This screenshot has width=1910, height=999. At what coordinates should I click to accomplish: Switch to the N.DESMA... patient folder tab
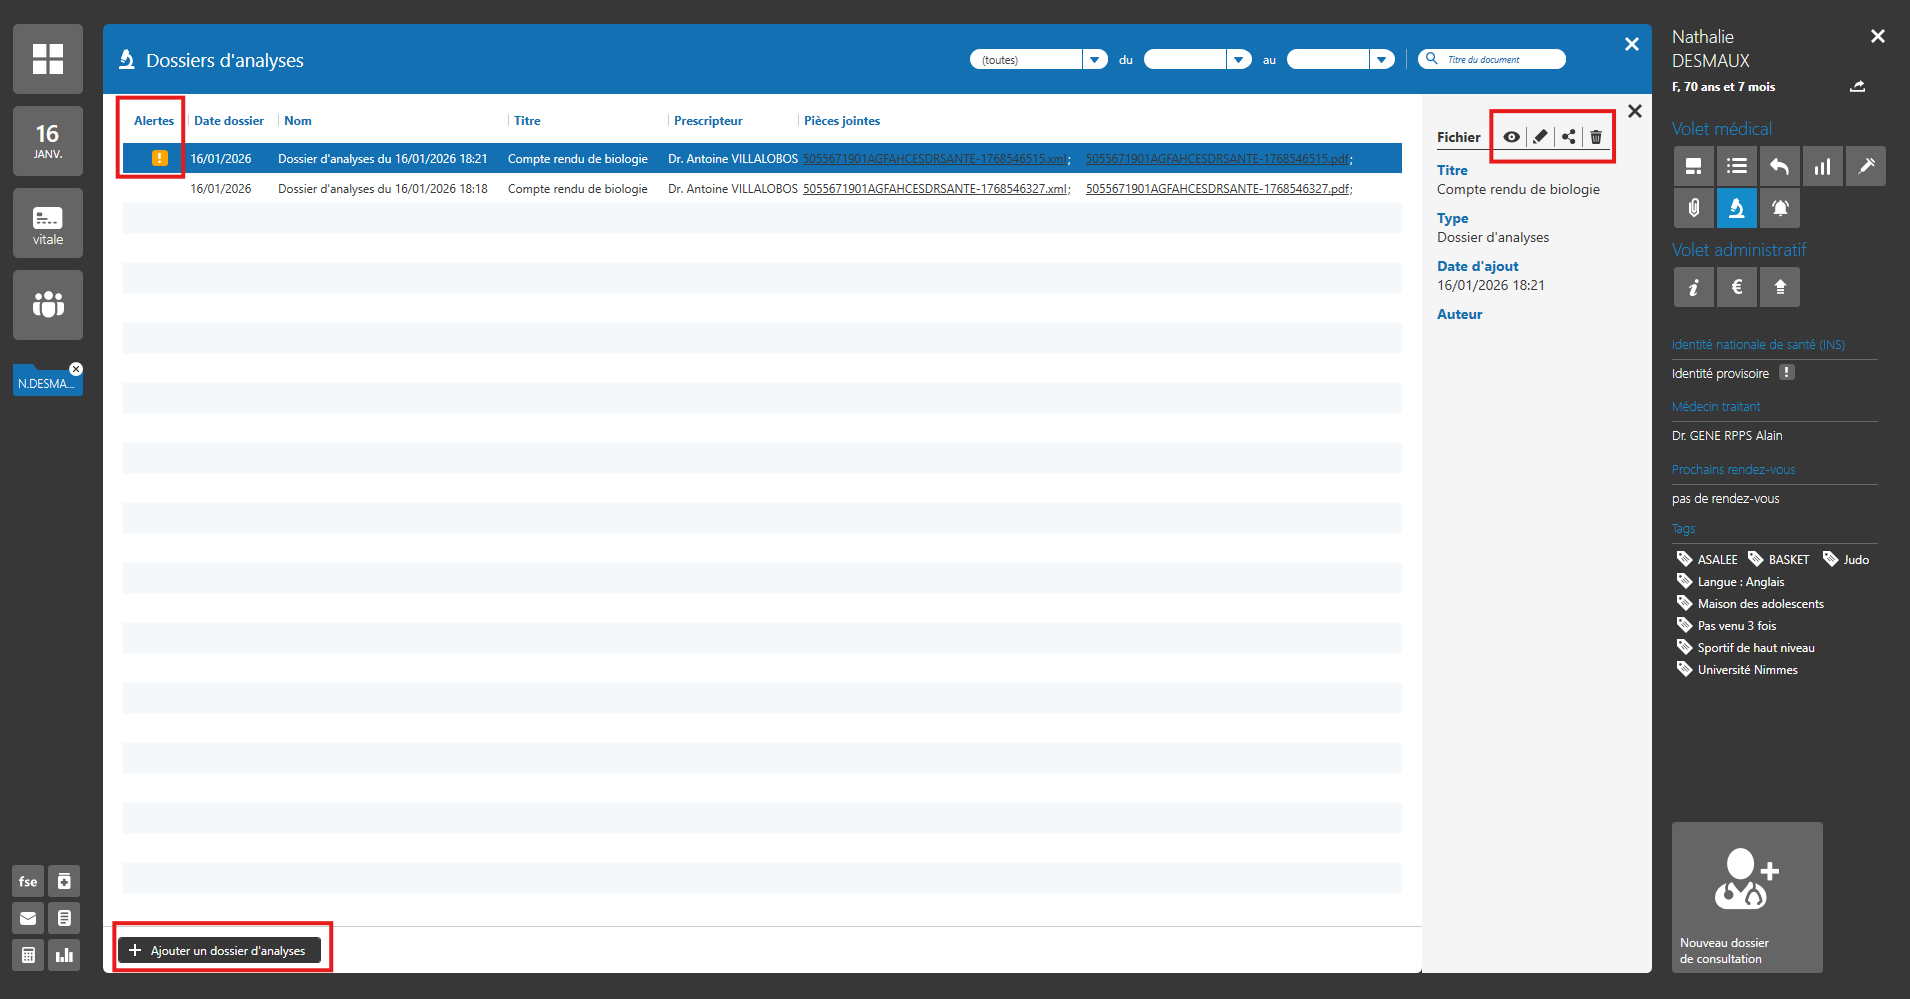click(x=46, y=383)
